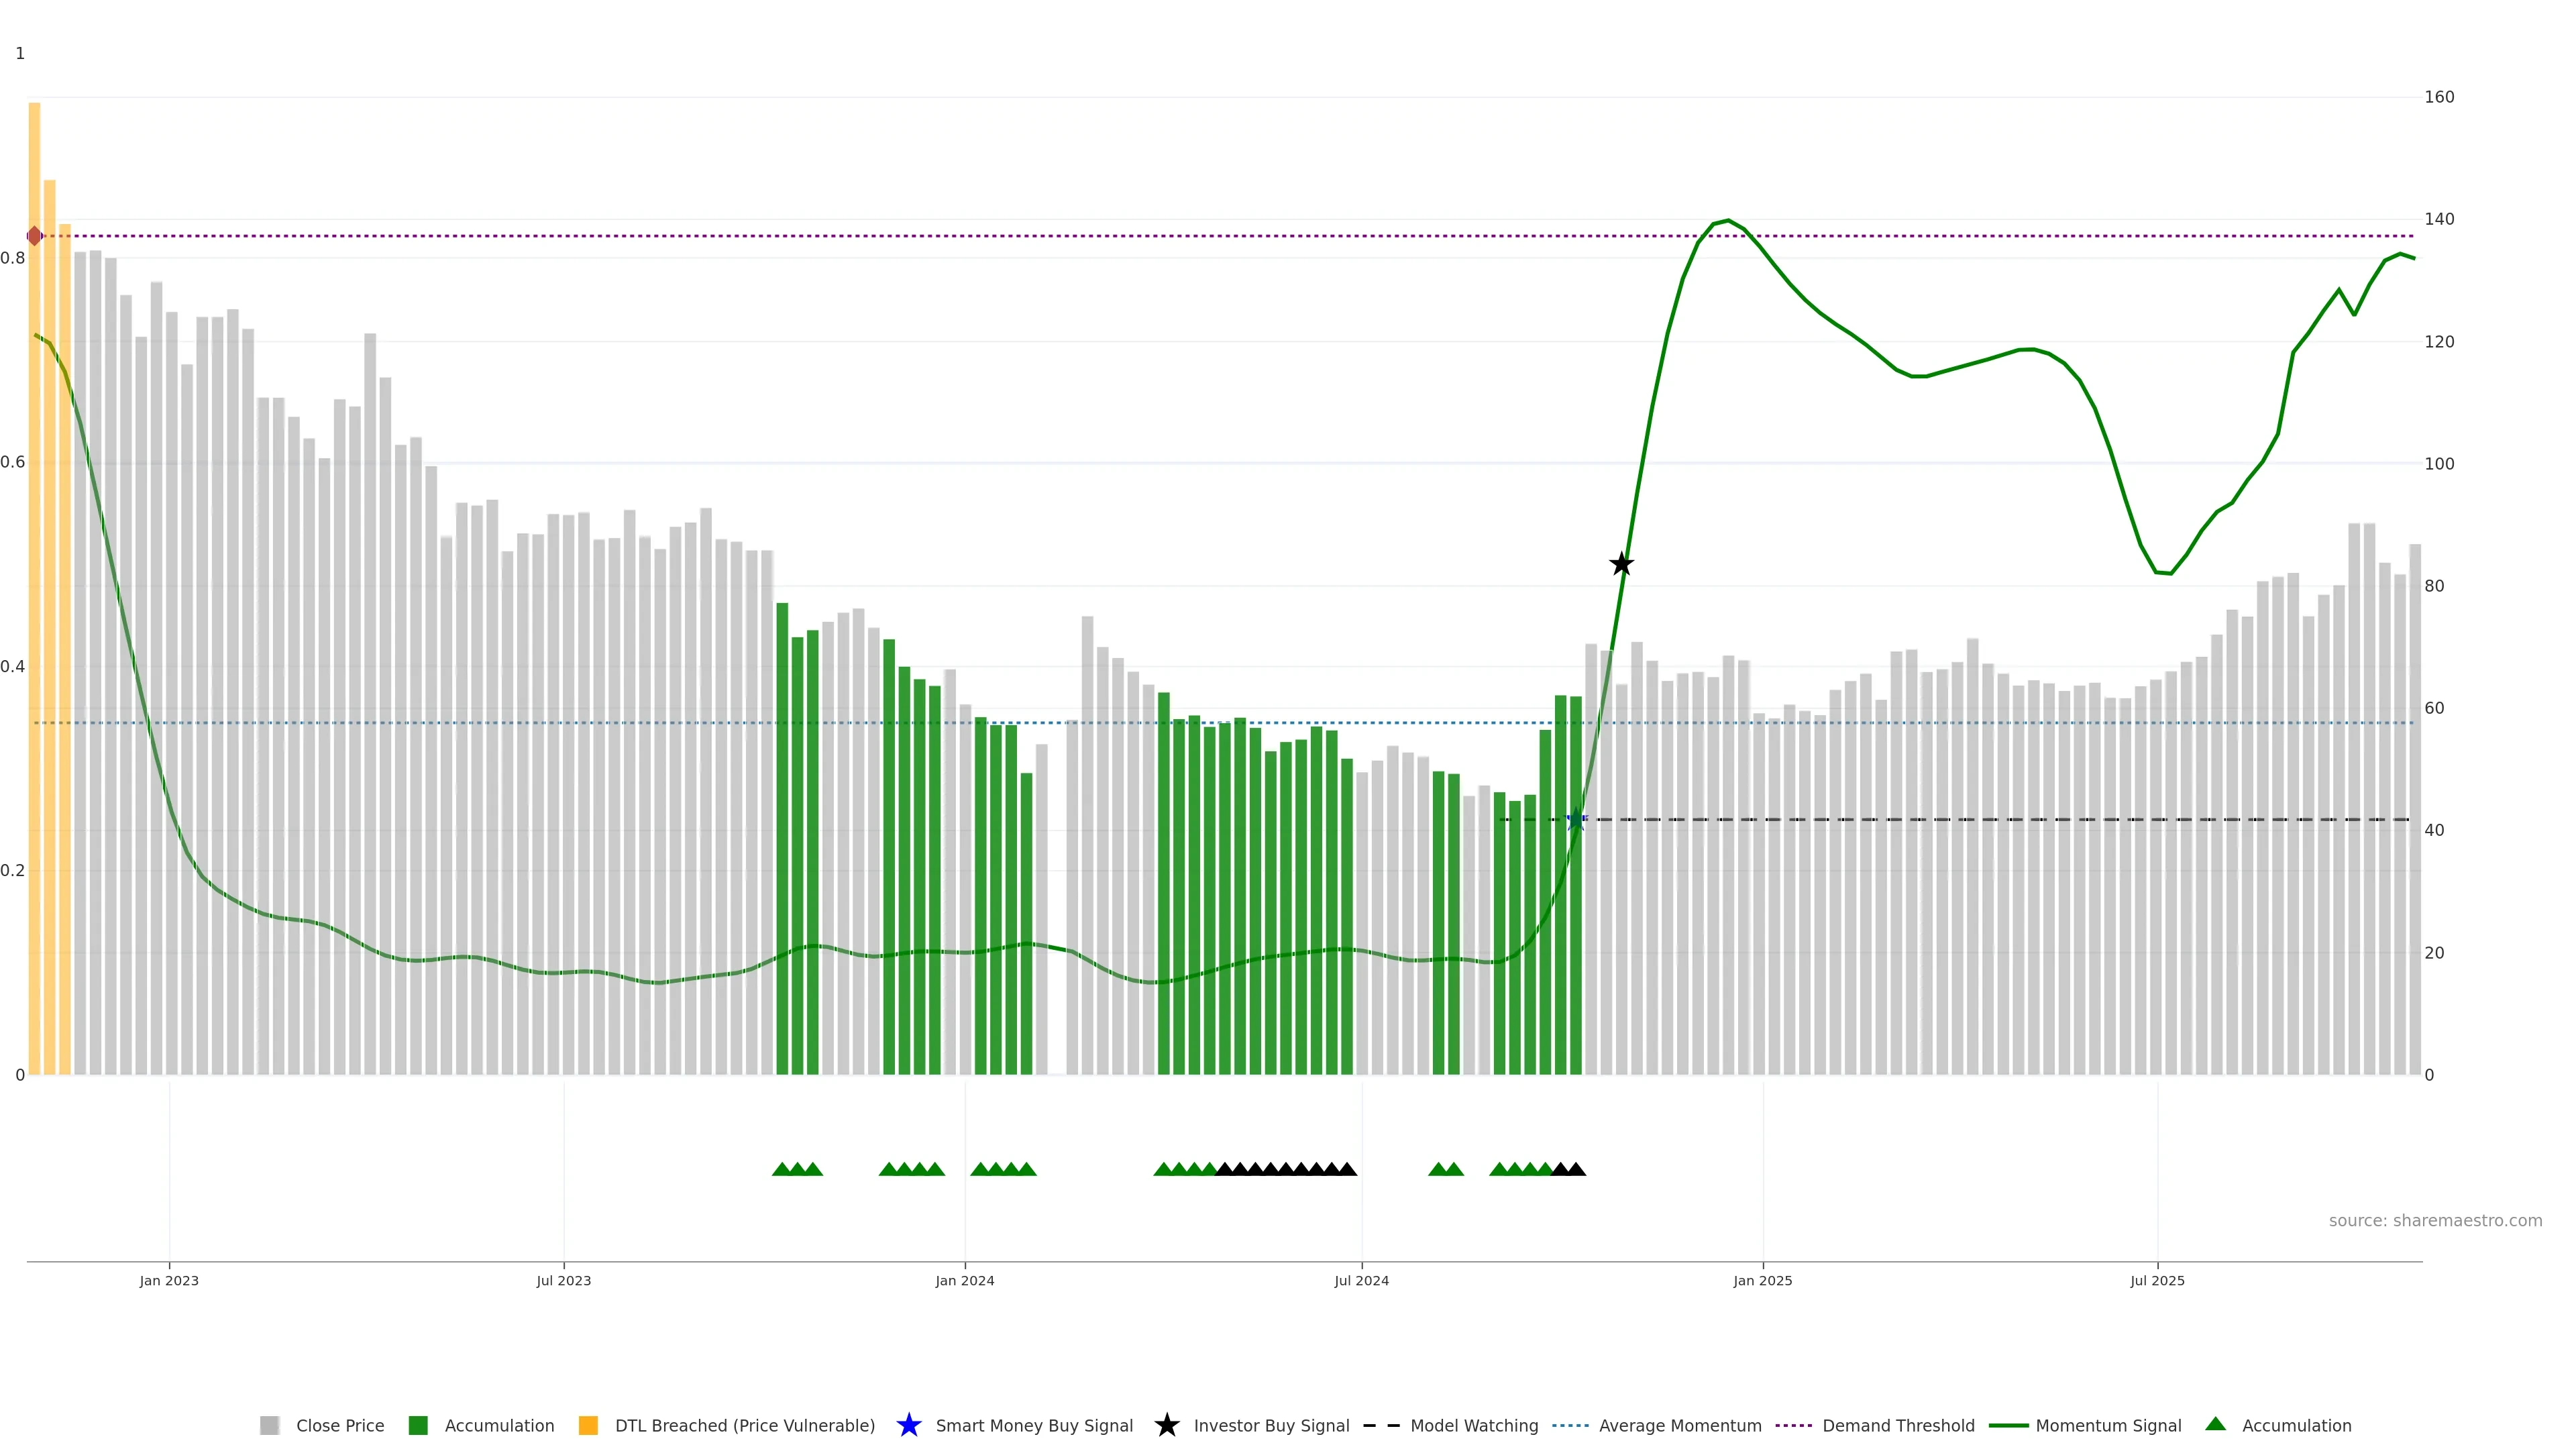Toggle Model Watching legend entry
The height and width of the screenshot is (1449, 2576).
point(1473,1426)
